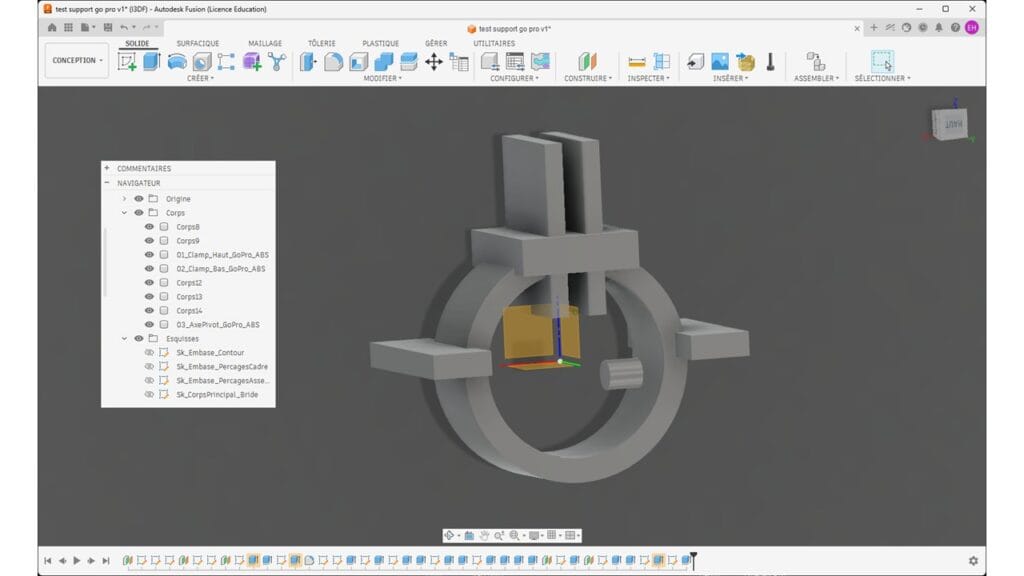Viewport: 1024px width, 576px height.
Task: Switch to the Maillage tab
Action: click(x=265, y=43)
